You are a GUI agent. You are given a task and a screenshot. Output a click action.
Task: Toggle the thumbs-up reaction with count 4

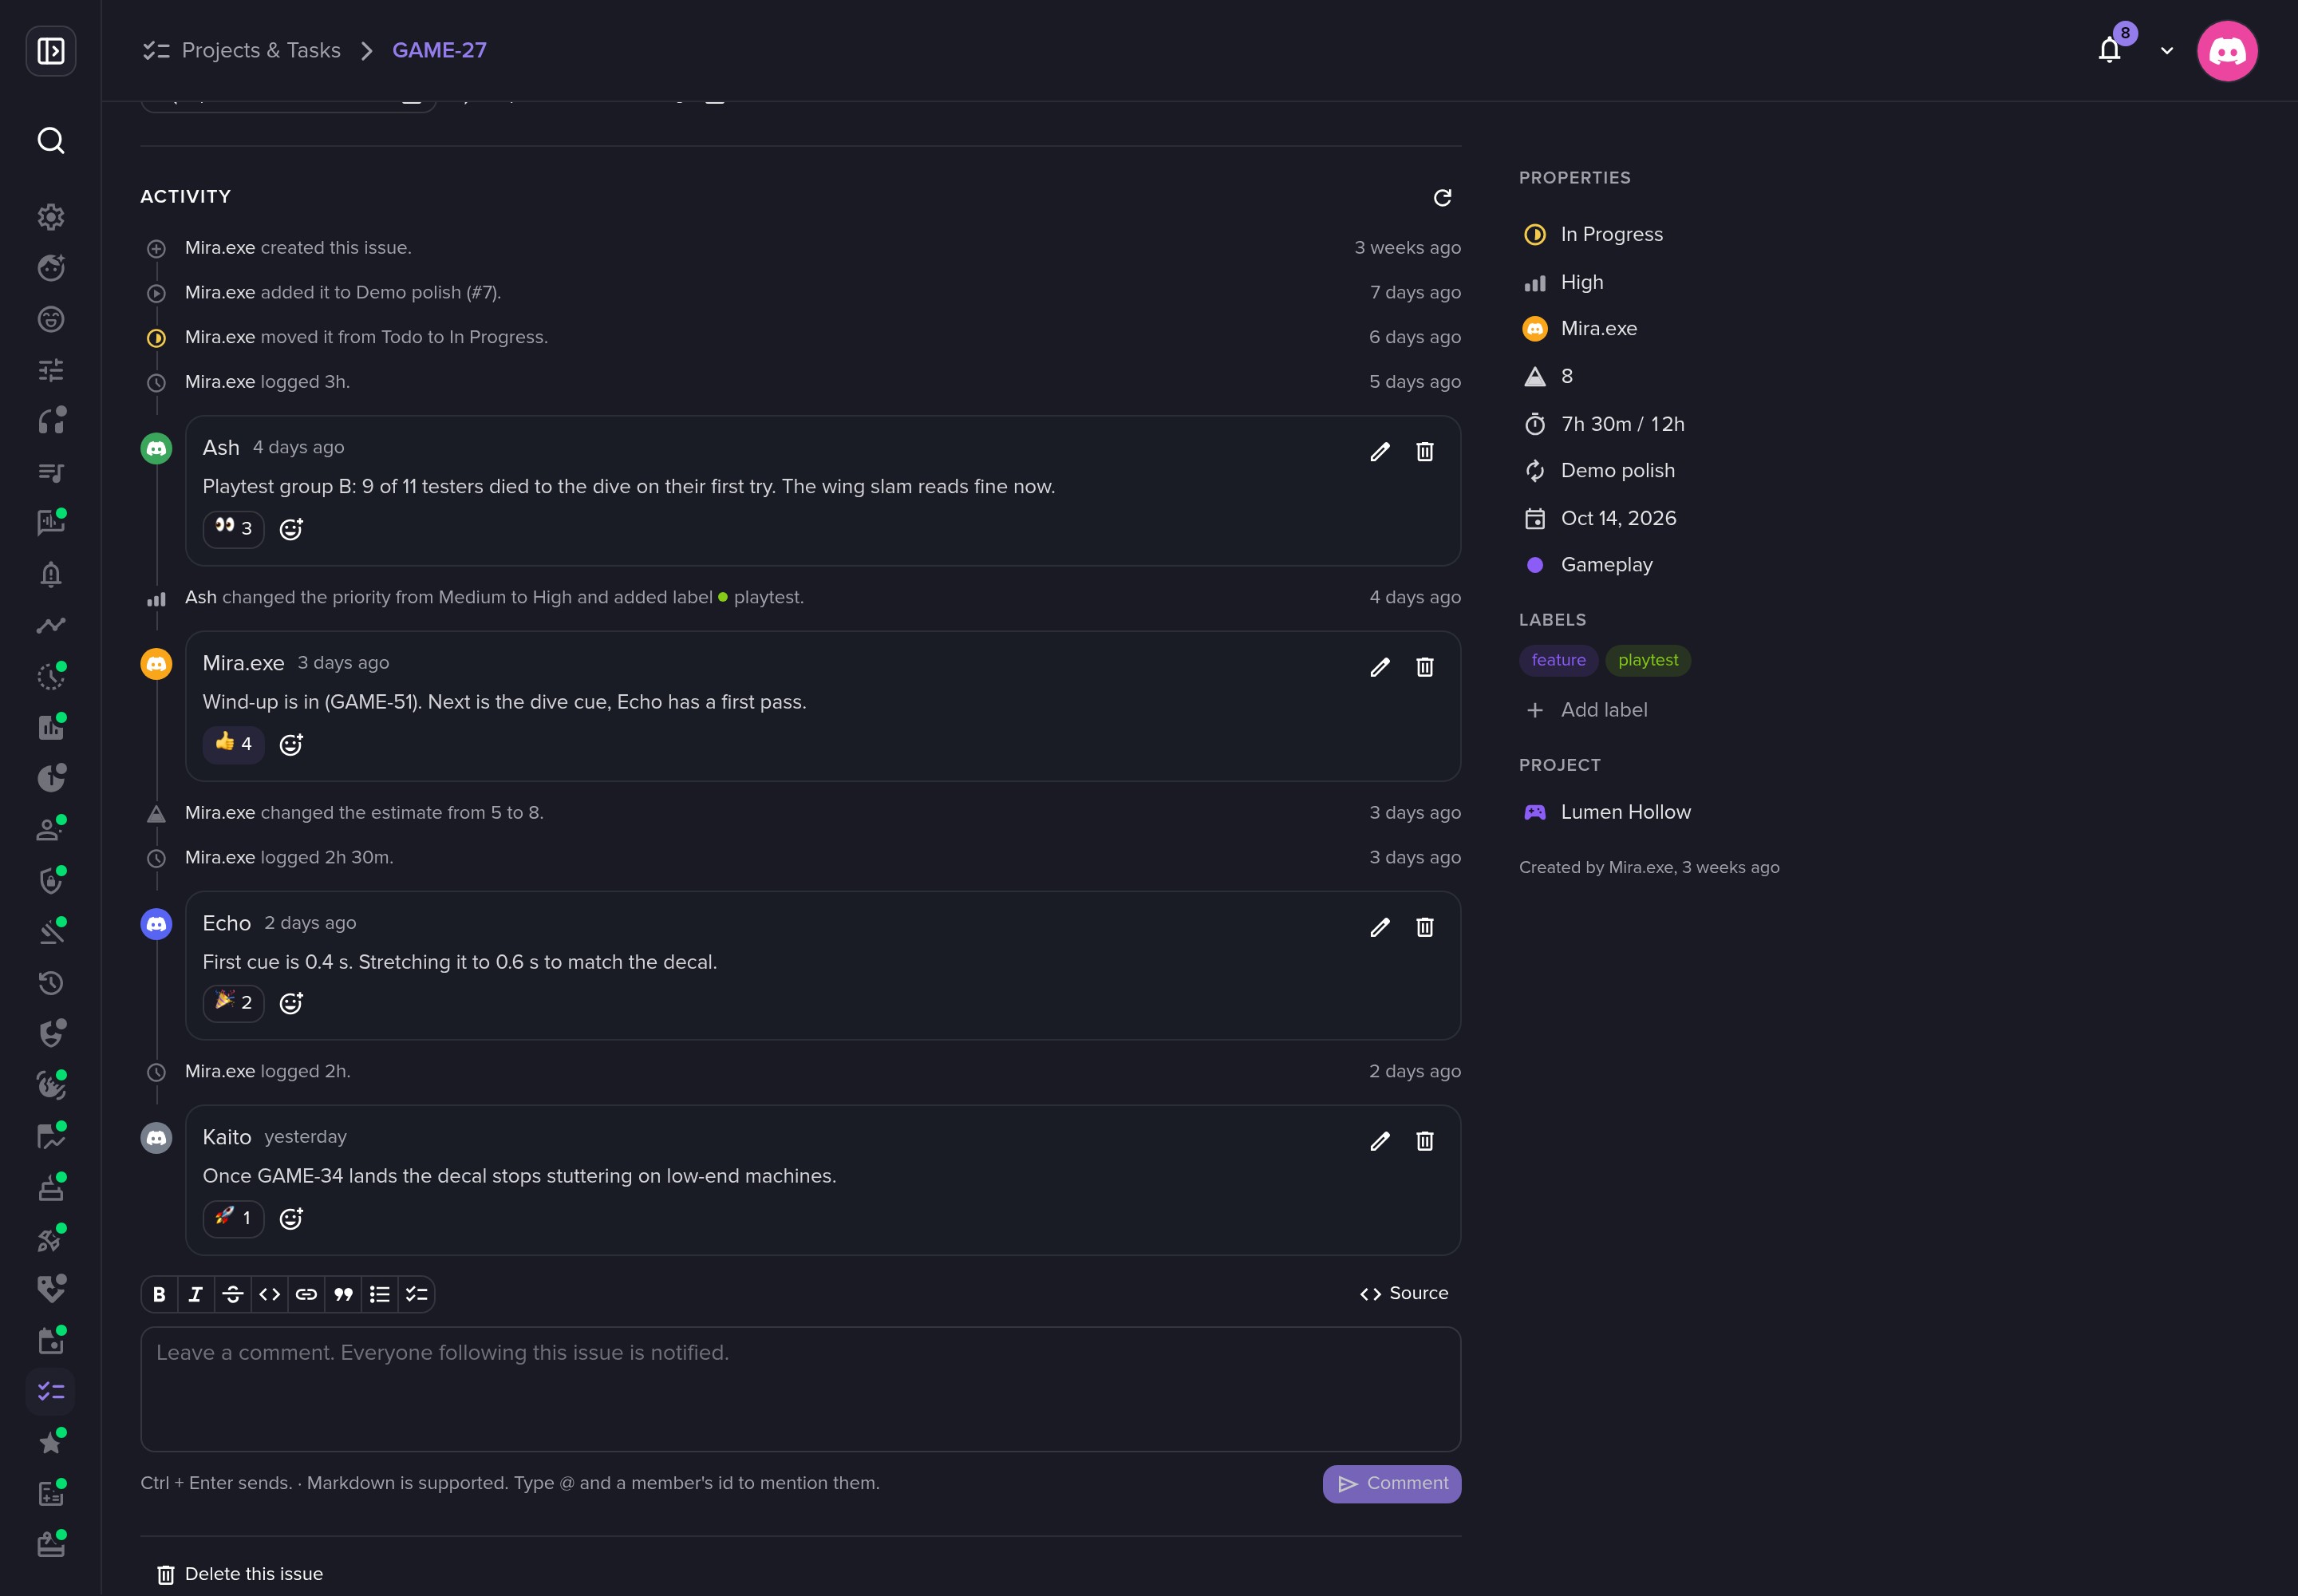click(x=233, y=744)
